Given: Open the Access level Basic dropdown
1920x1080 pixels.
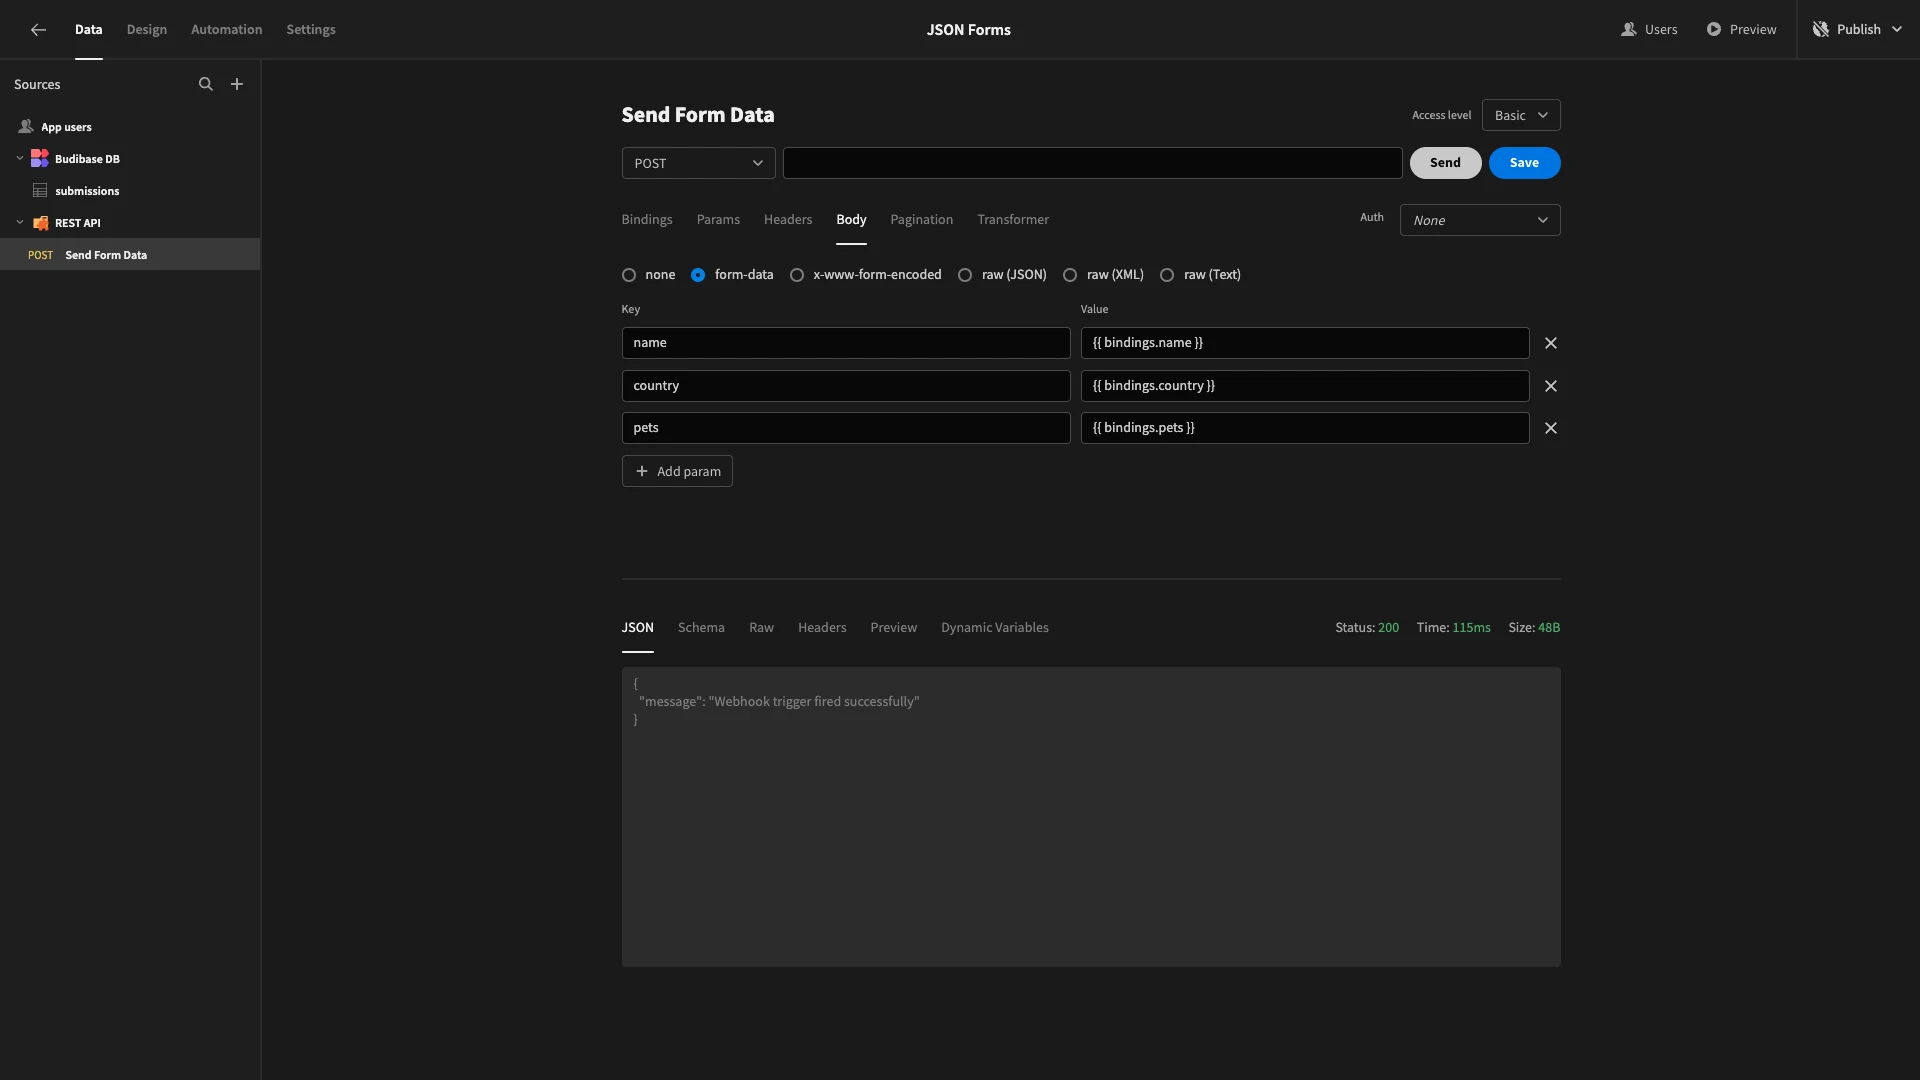Looking at the screenshot, I should [x=1521, y=115].
